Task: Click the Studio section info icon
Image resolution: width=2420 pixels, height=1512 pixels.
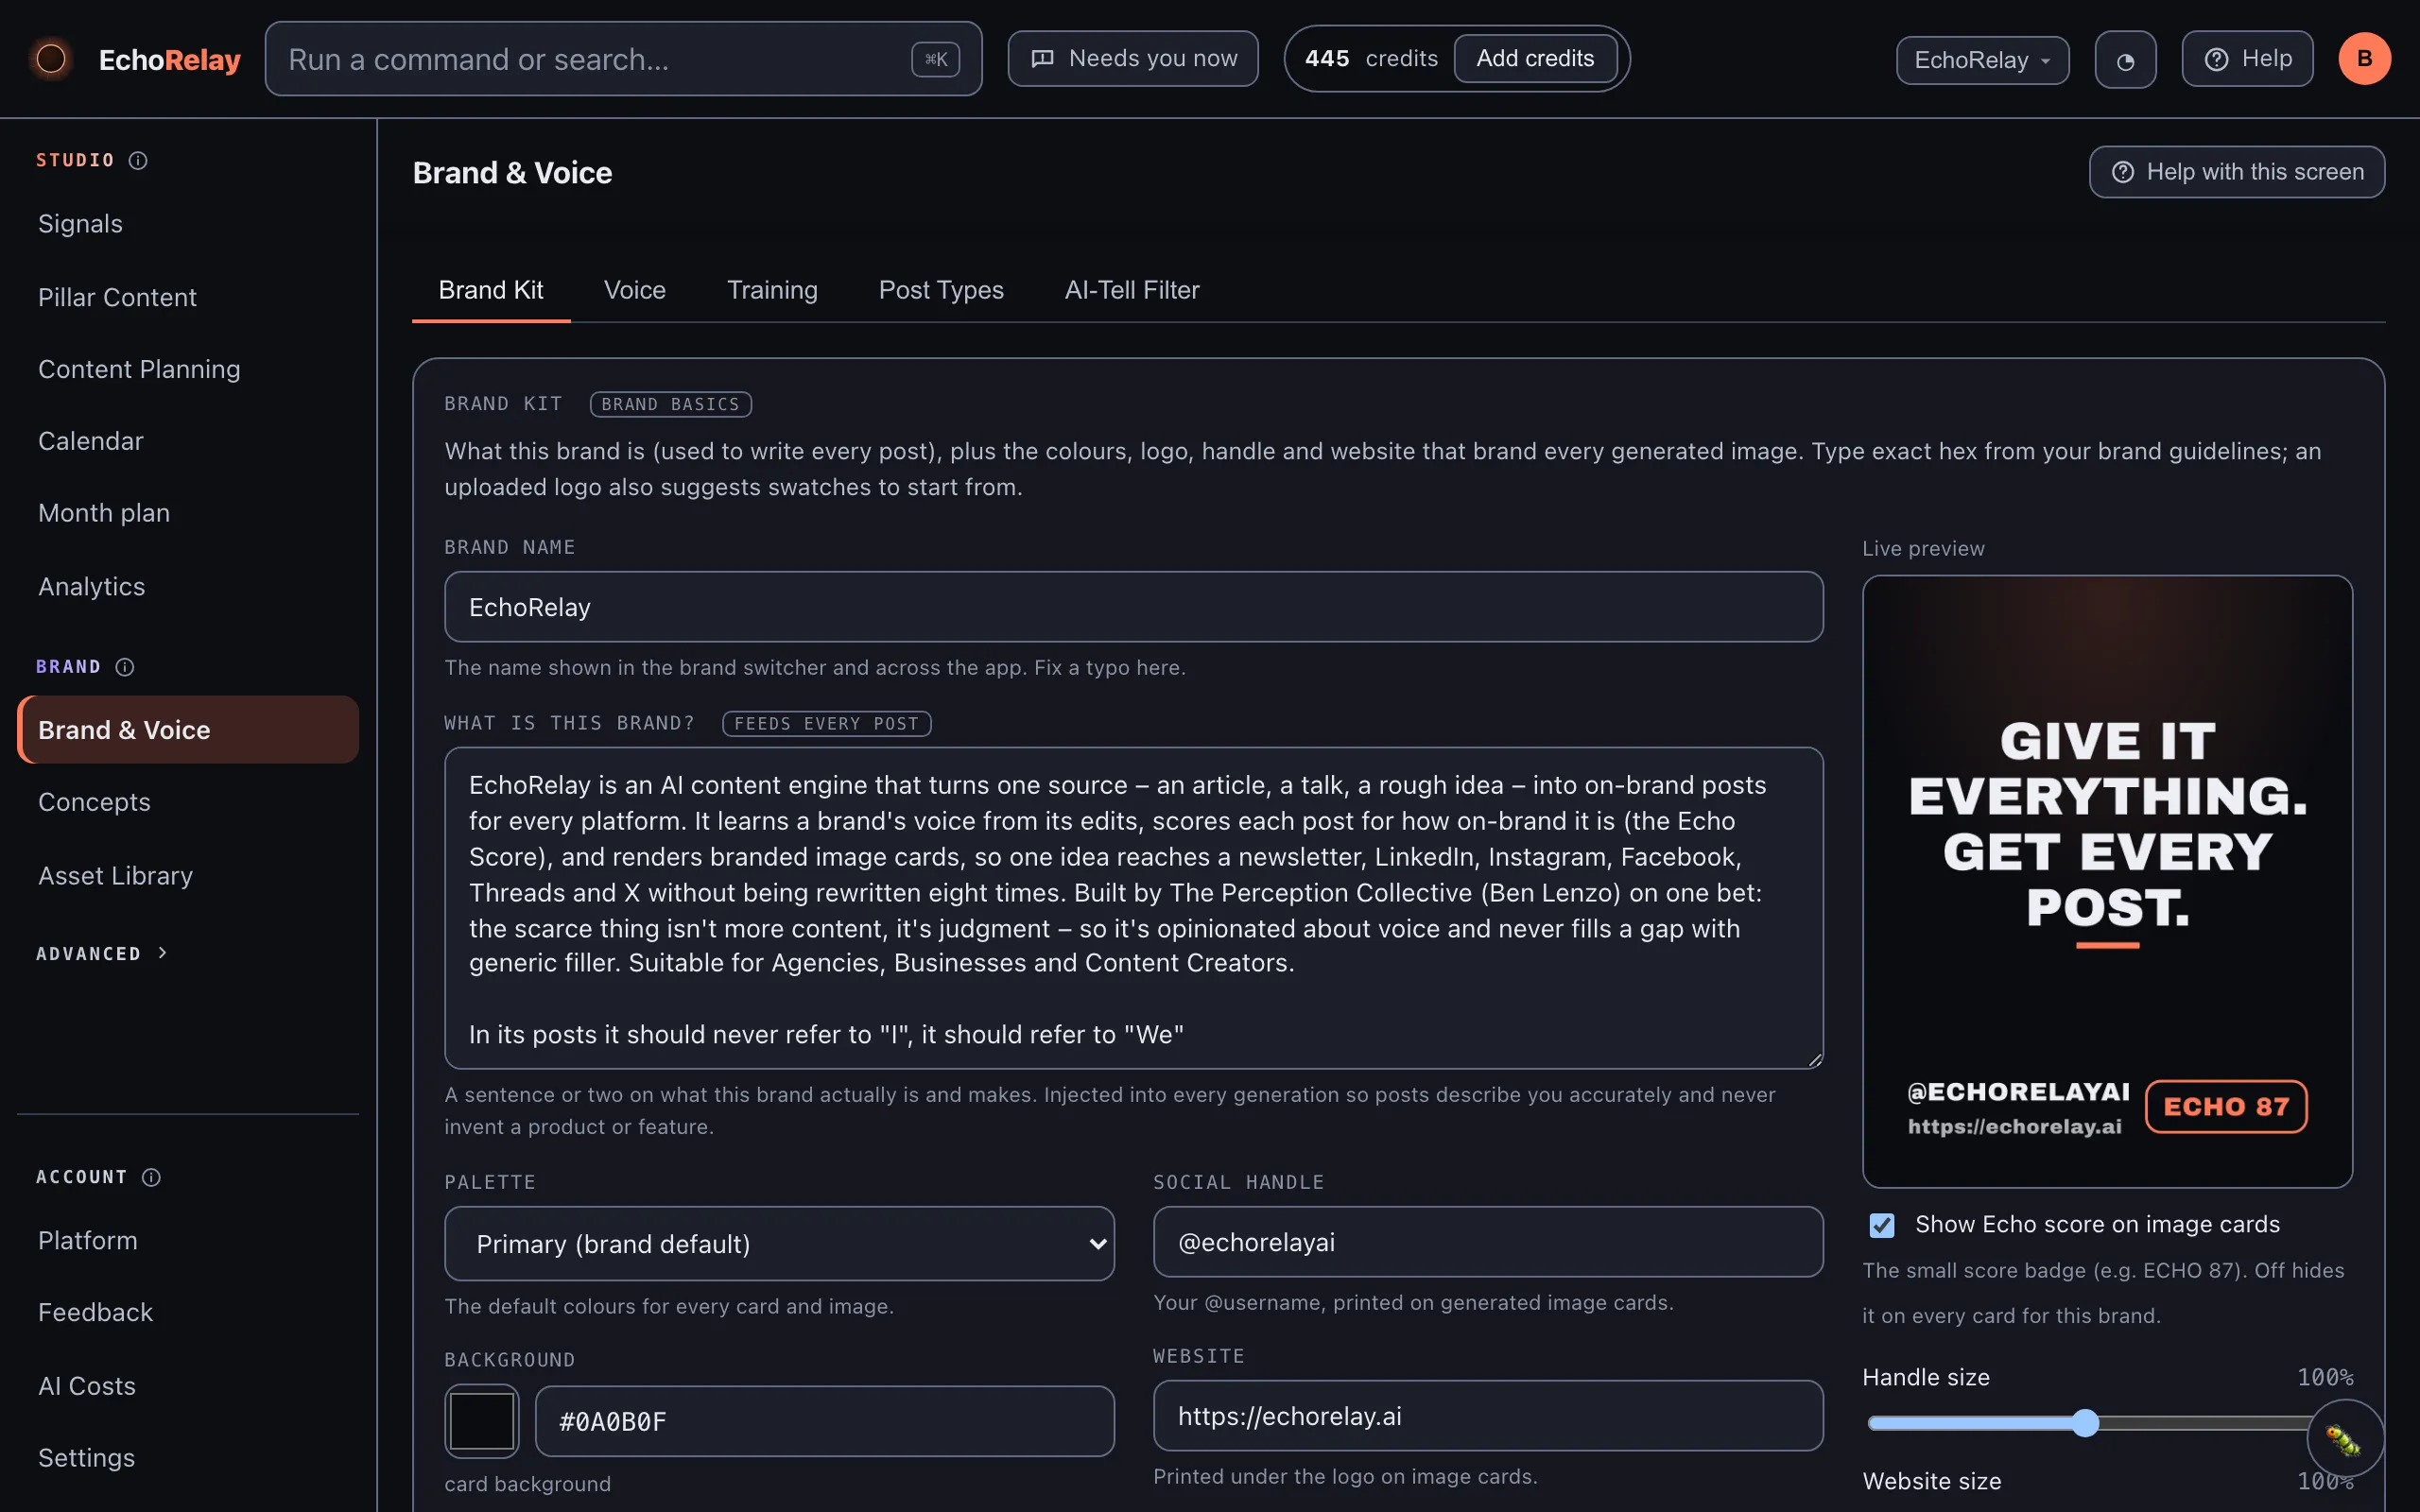Action: click(x=138, y=160)
